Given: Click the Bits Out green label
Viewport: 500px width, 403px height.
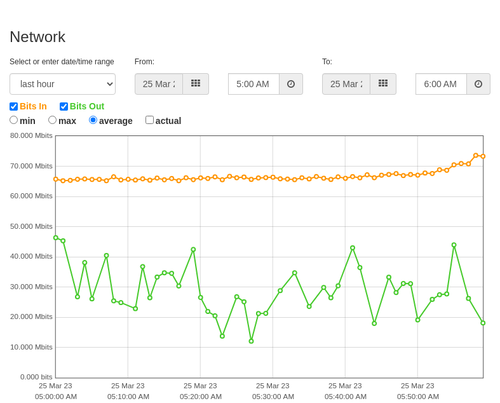Looking at the screenshot, I should click(x=87, y=106).
